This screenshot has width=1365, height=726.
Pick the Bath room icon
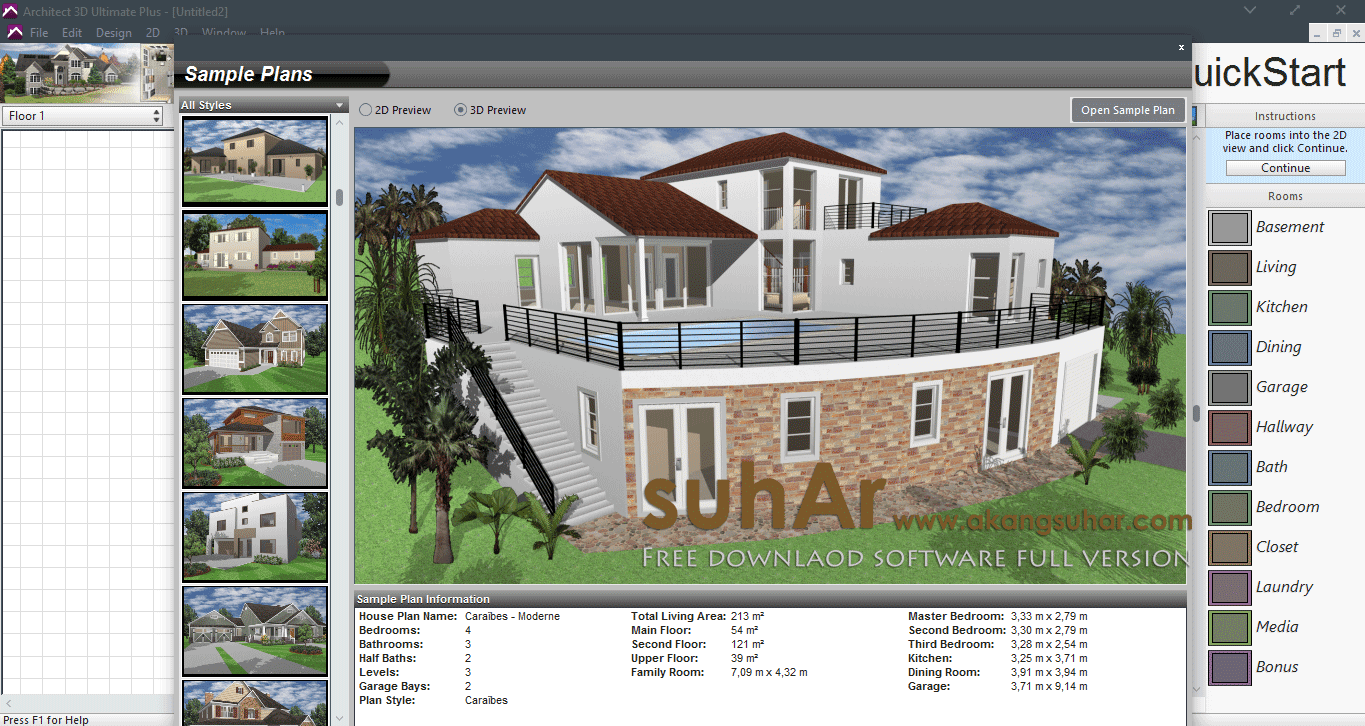1230,467
